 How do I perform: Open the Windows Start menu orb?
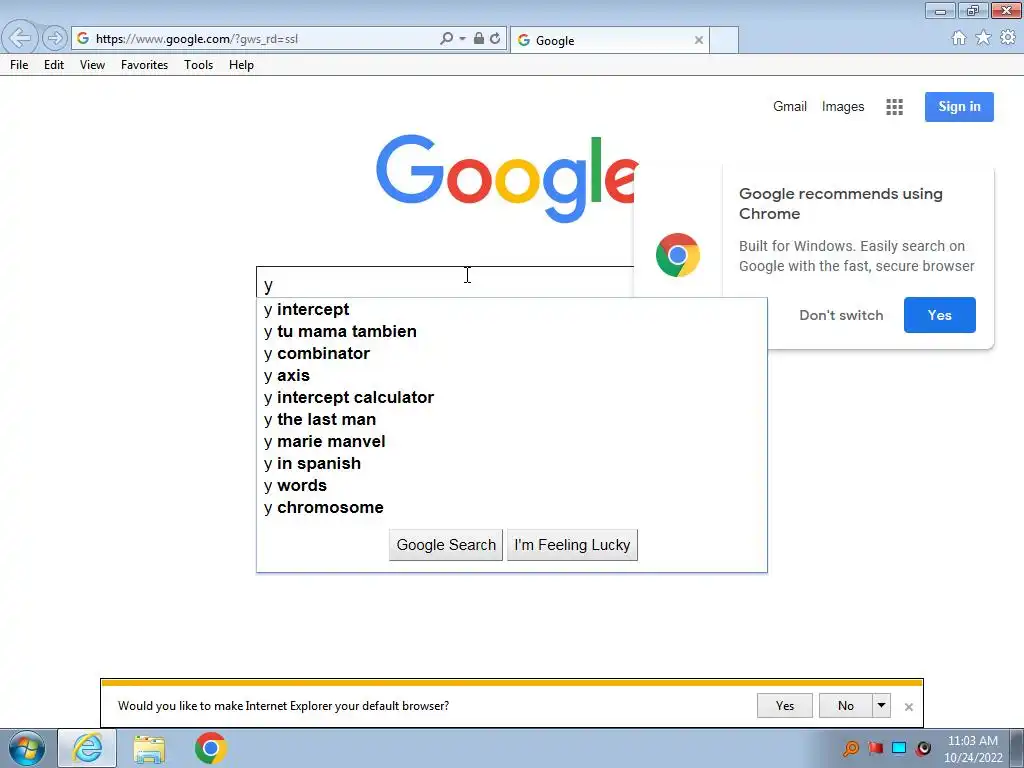pyautogui.click(x=27, y=748)
